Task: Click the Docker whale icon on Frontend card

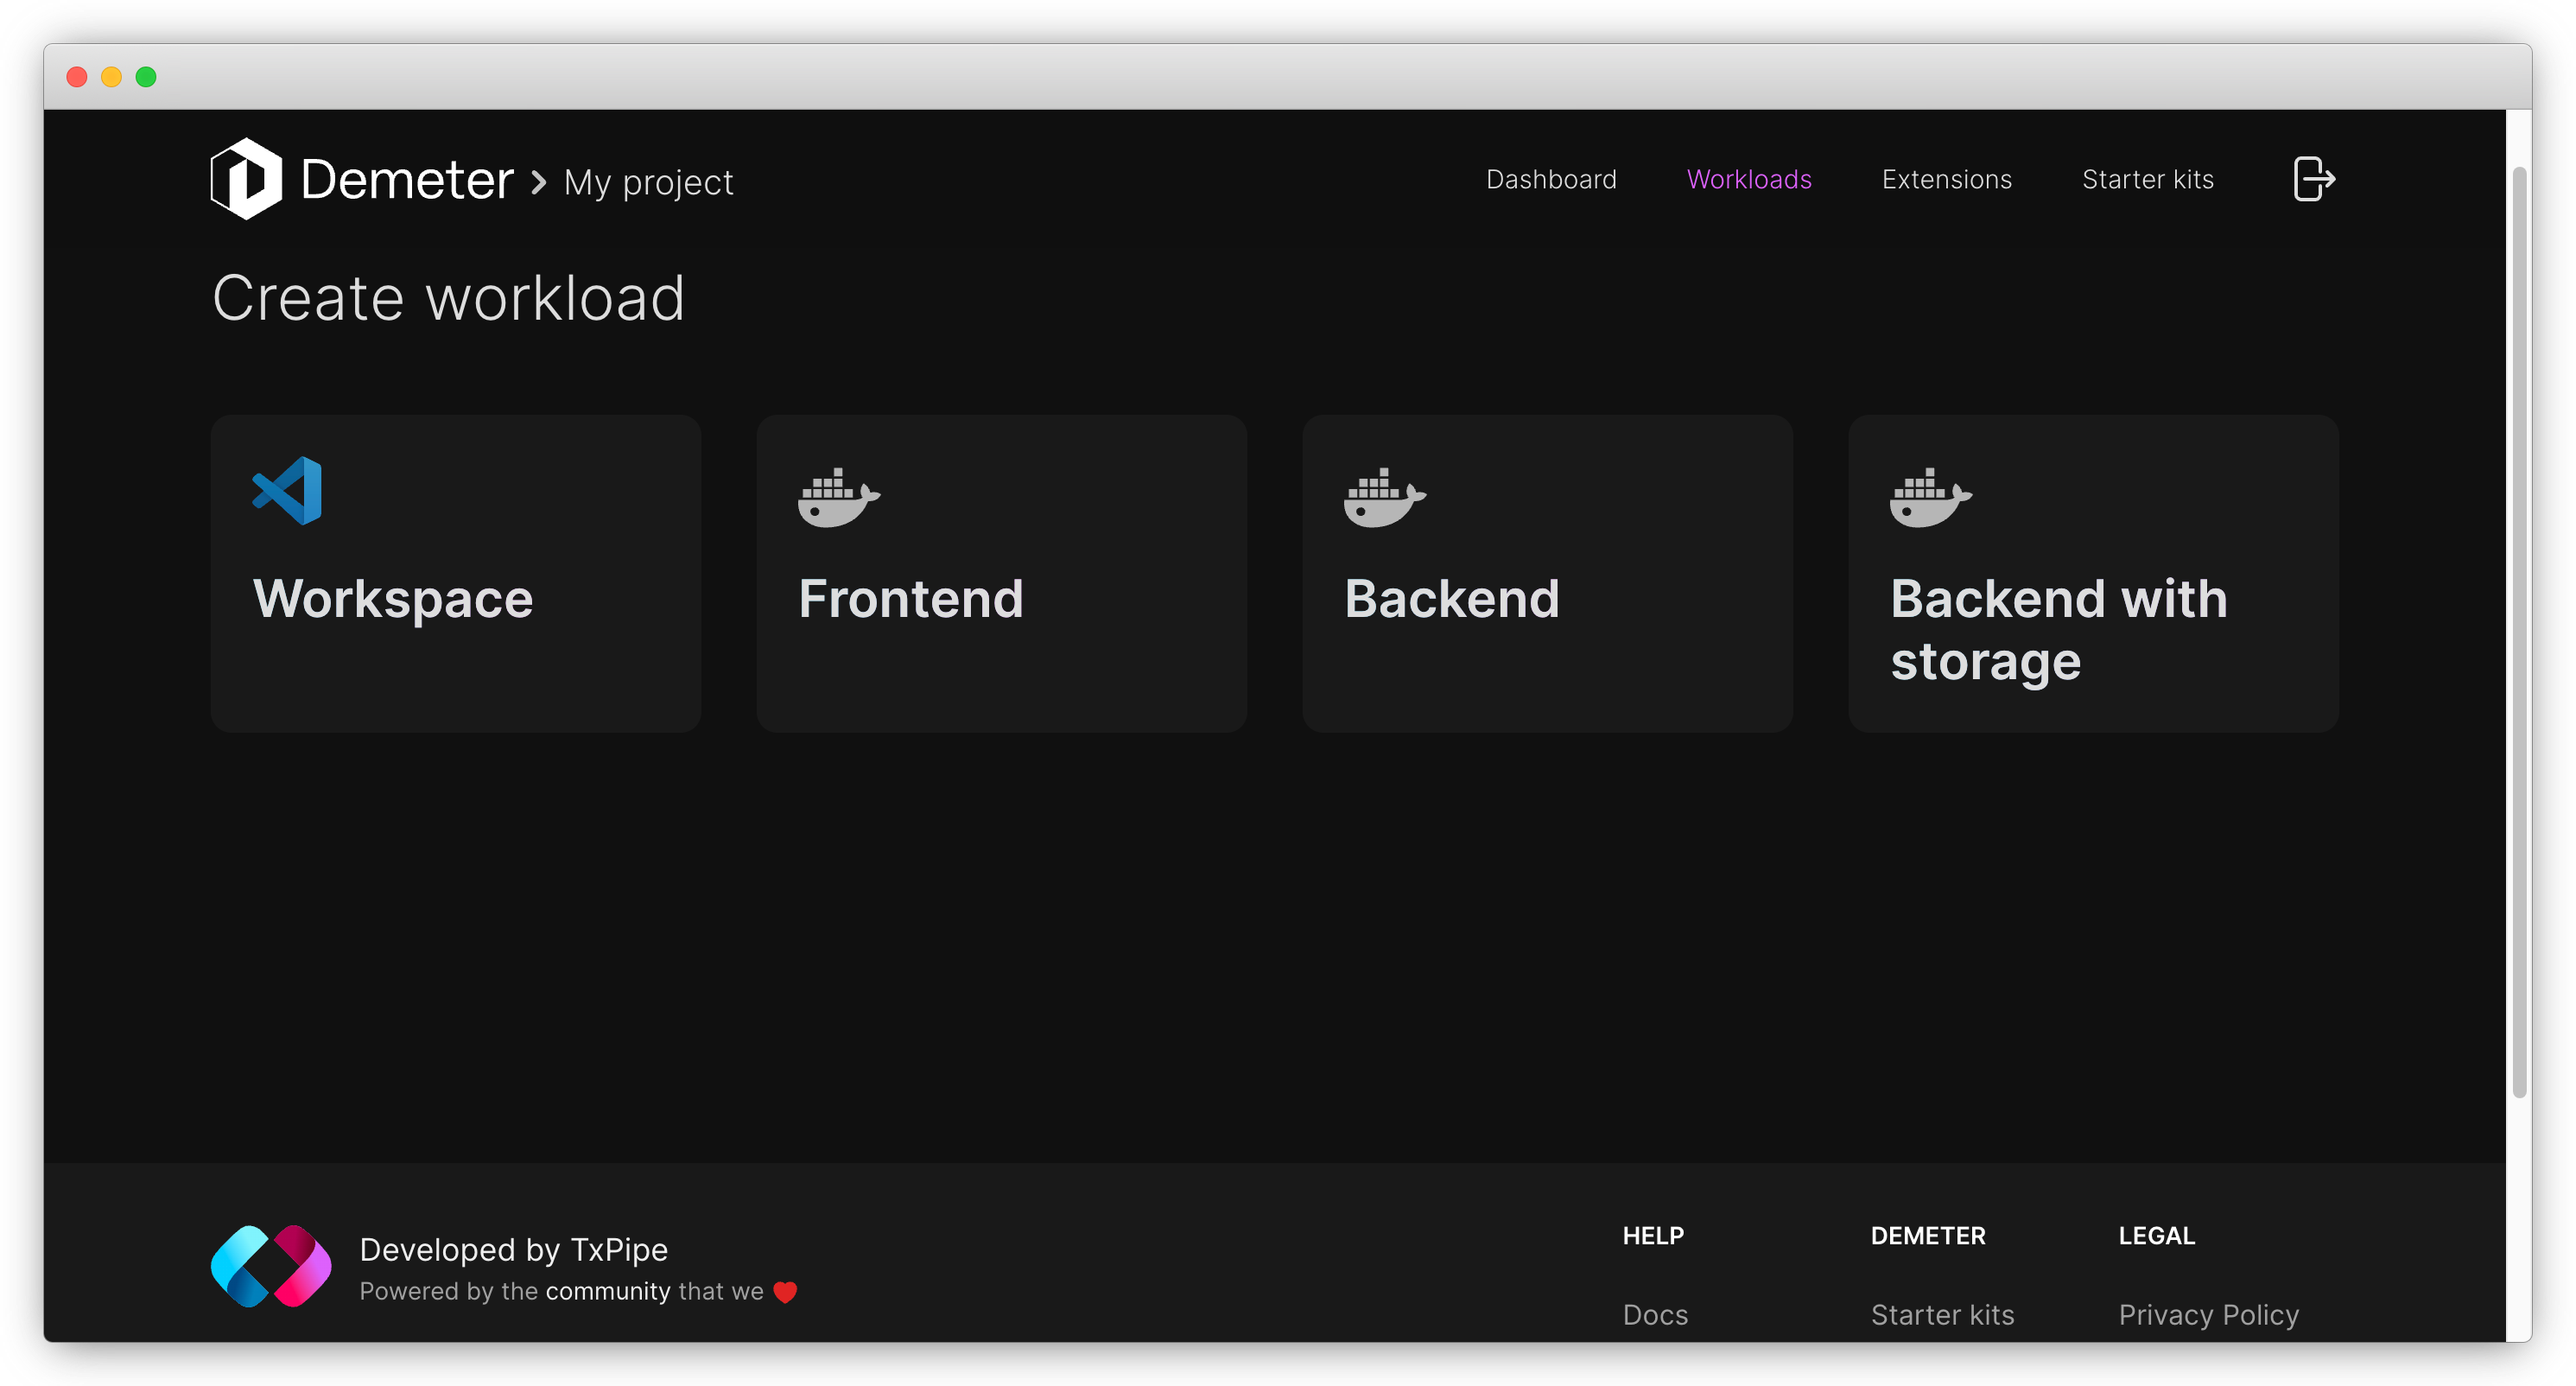Action: click(838, 497)
